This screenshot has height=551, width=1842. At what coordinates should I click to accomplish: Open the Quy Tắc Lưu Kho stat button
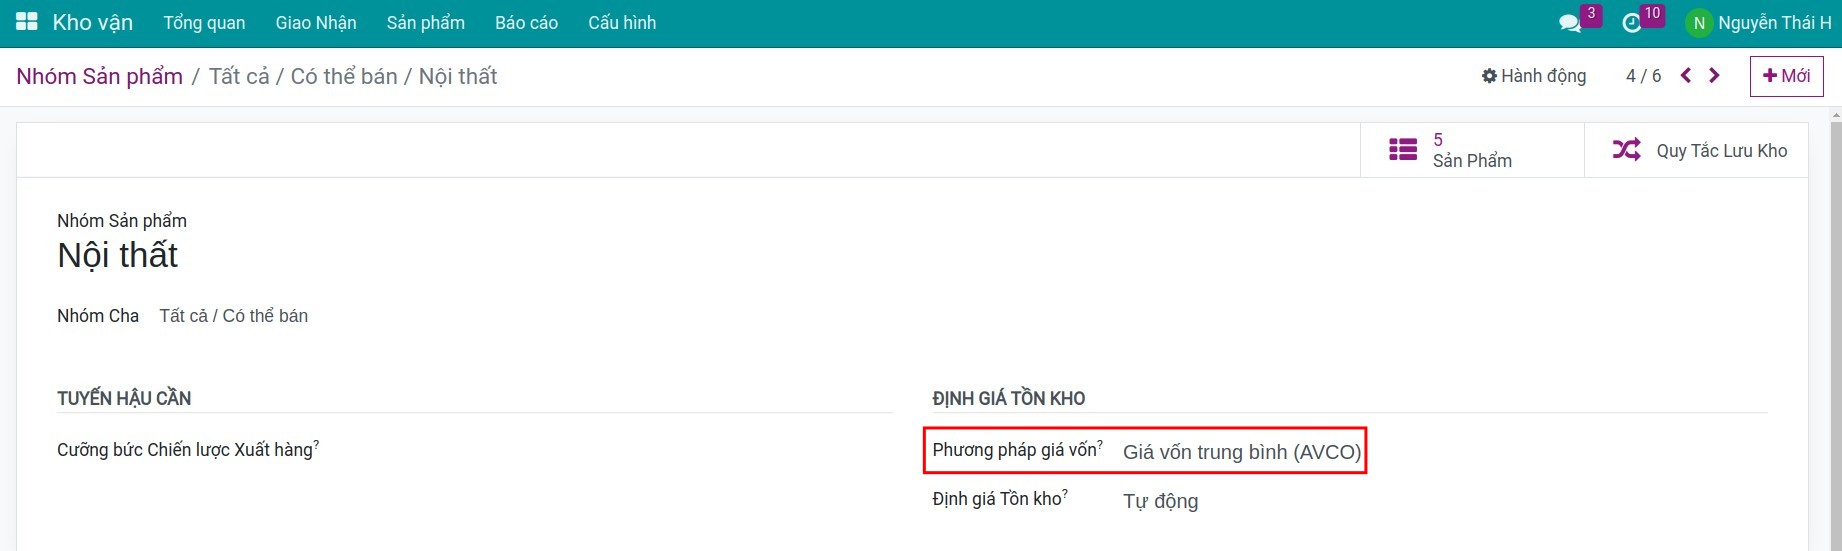[x=1696, y=150]
